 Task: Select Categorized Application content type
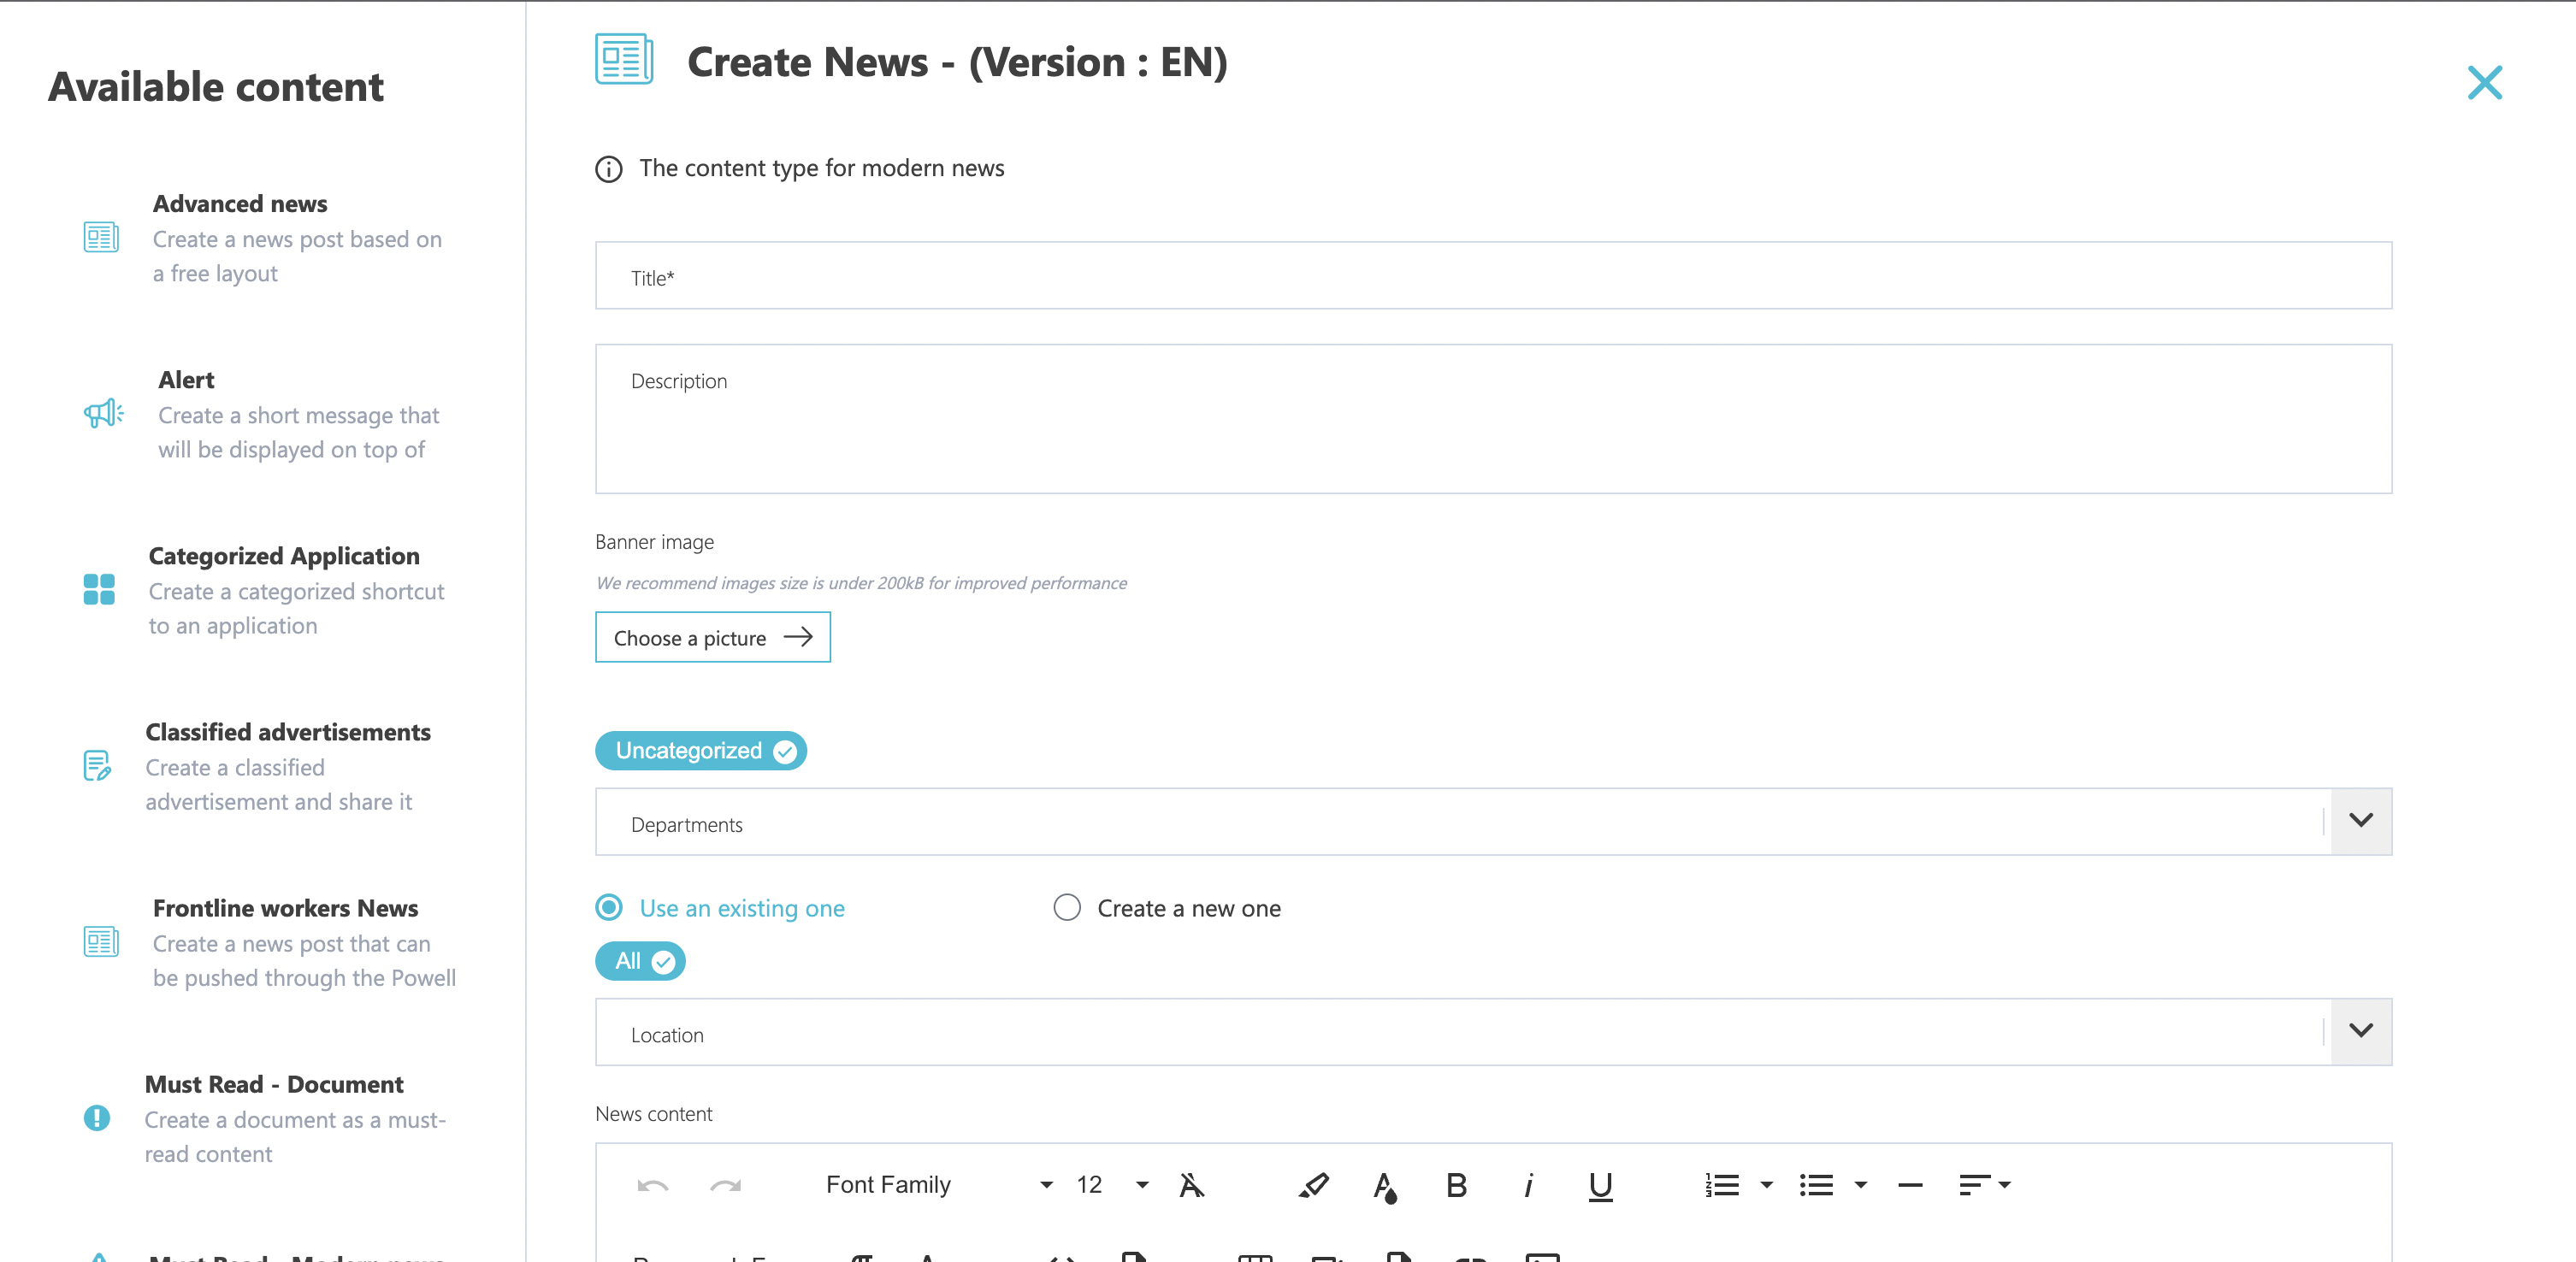pyautogui.click(x=270, y=590)
